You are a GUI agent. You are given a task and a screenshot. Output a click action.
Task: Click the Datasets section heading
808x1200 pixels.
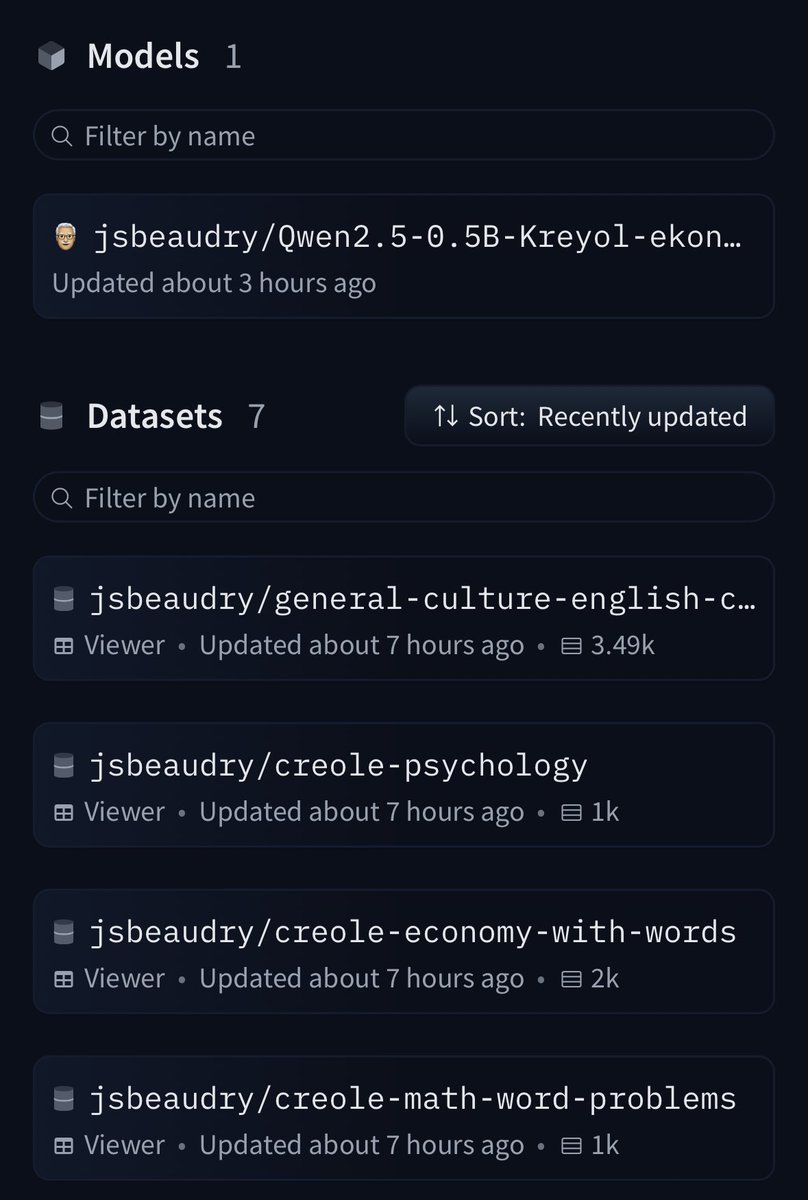click(x=155, y=416)
